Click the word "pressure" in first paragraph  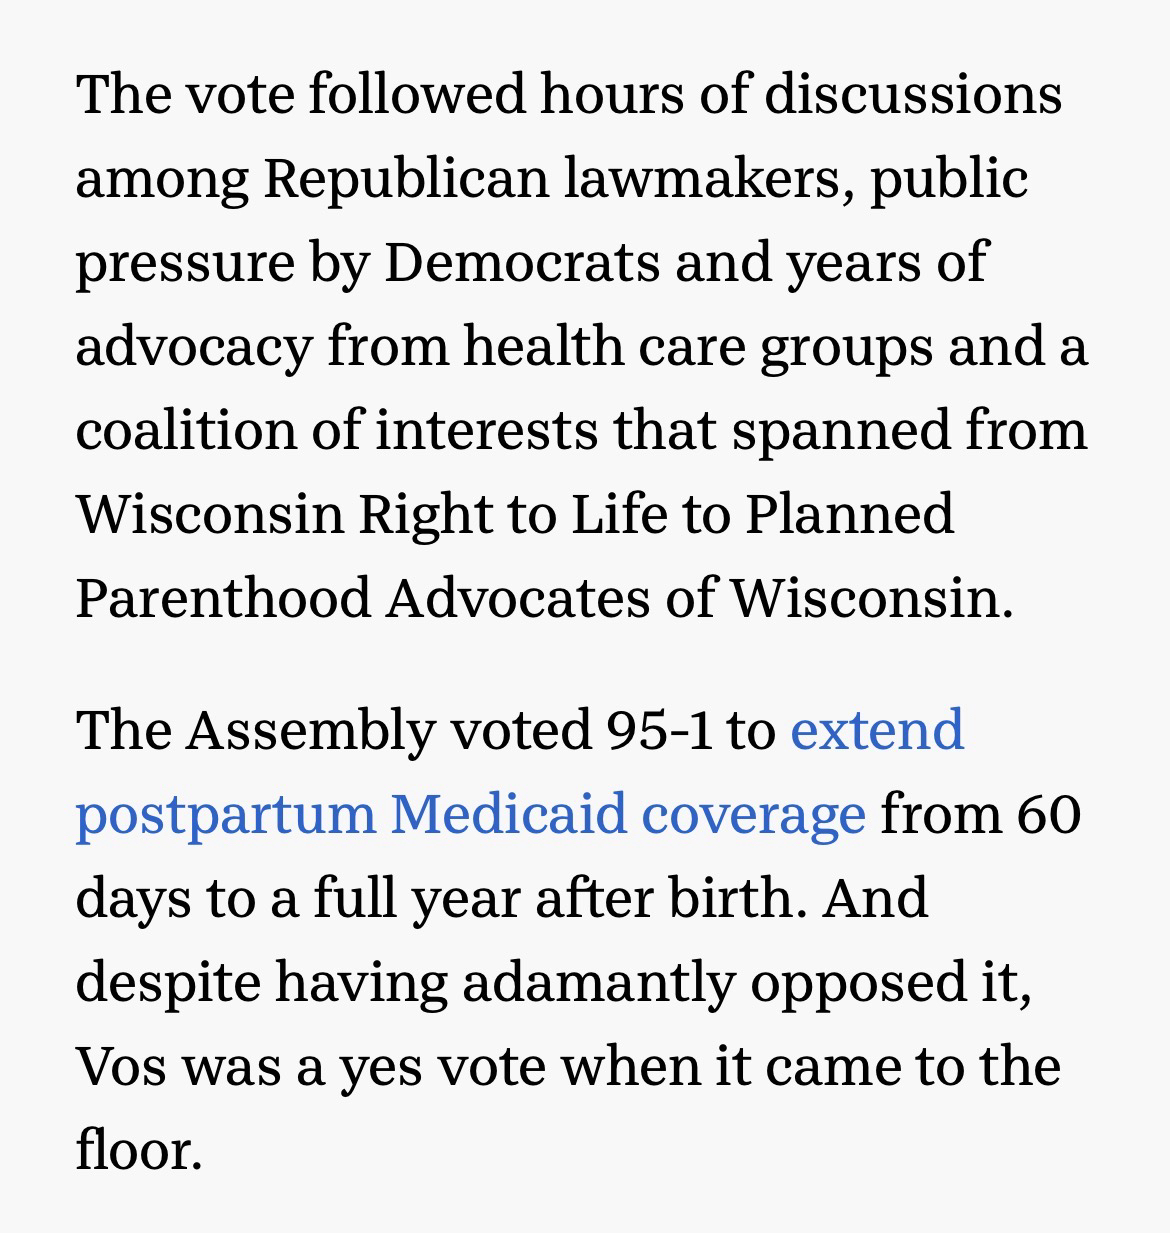pyautogui.click(x=185, y=263)
